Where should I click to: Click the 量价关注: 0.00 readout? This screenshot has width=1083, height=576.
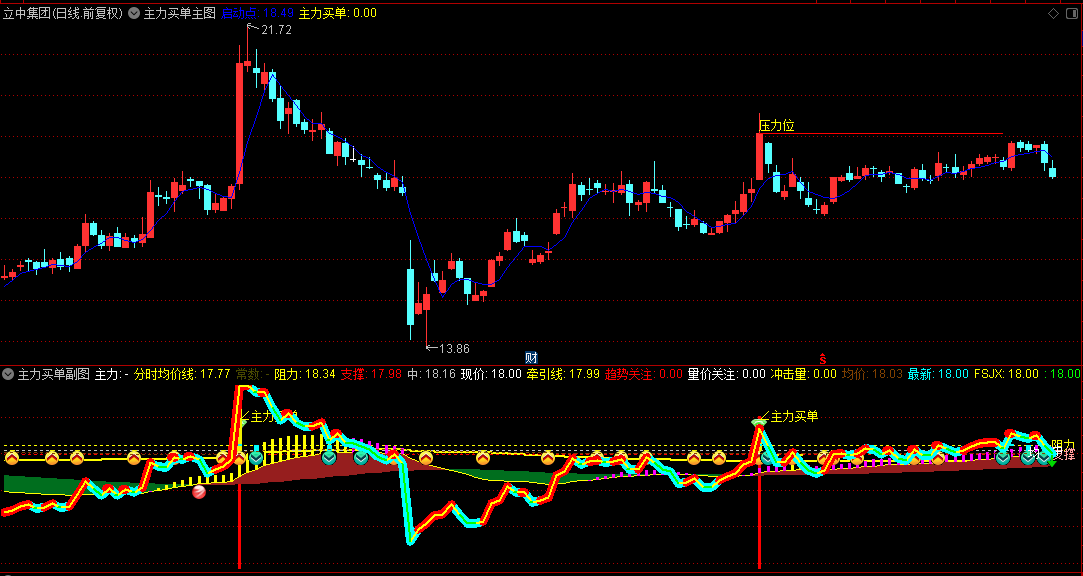pos(727,374)
